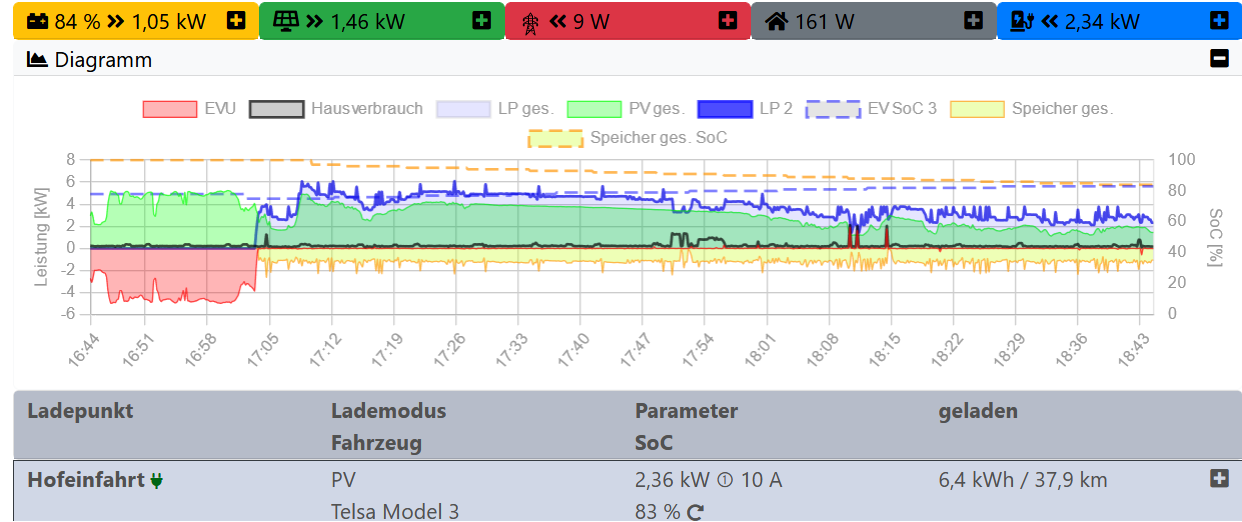Expand the green PV power card

pos(482,20)
